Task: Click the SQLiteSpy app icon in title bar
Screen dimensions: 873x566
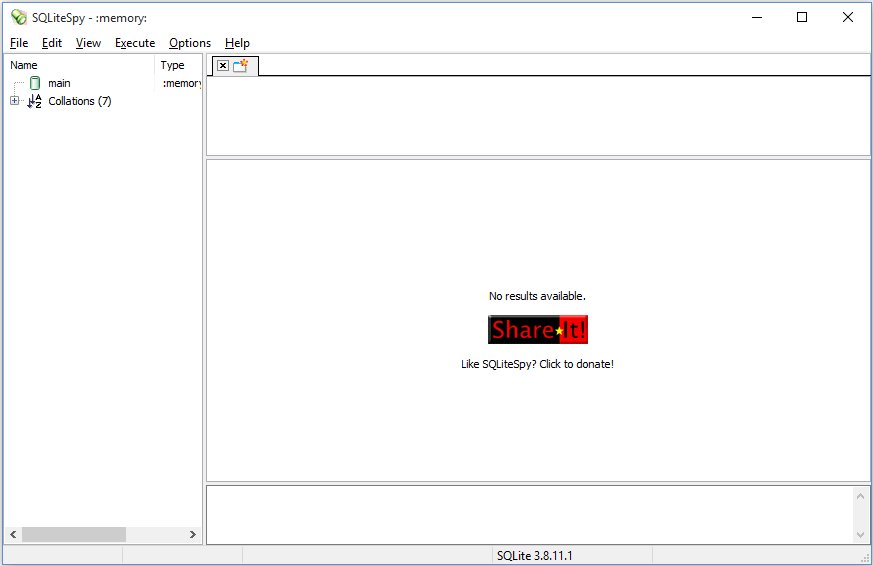Action: 19,17
